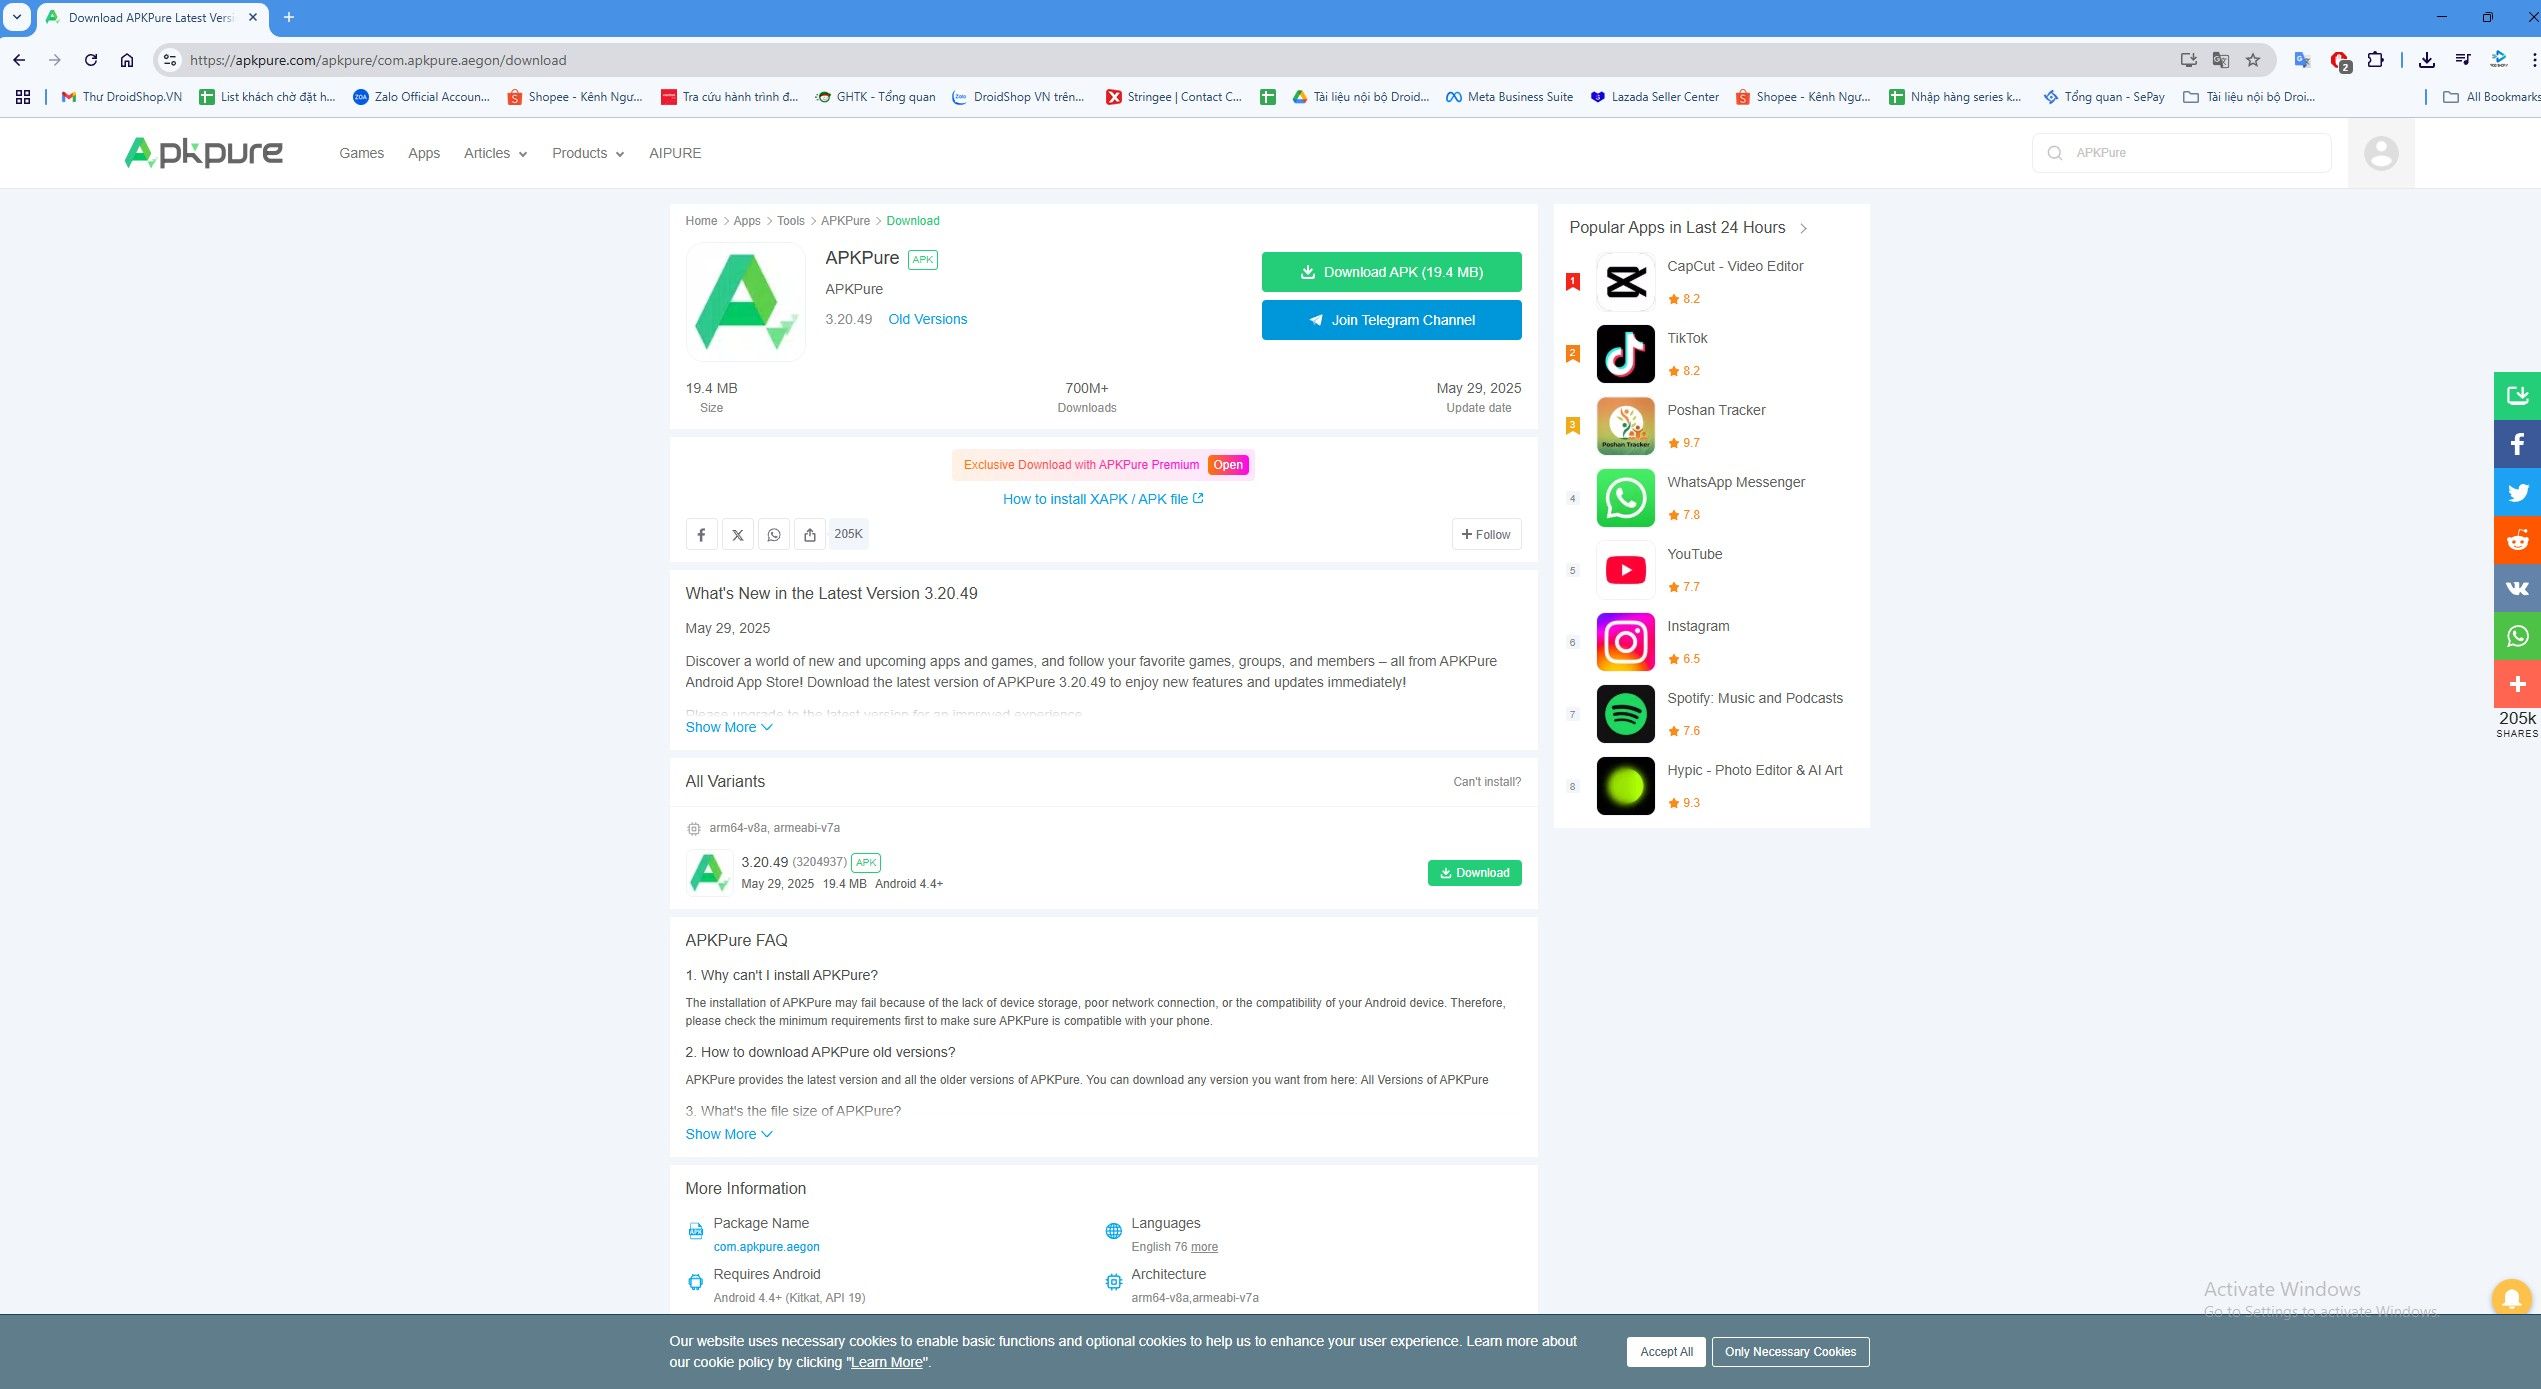
Task: Click the browser address bar URL
Action: [378, 60]
